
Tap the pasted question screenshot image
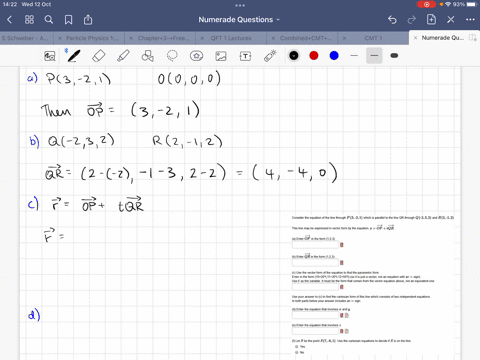click(373, 285)
